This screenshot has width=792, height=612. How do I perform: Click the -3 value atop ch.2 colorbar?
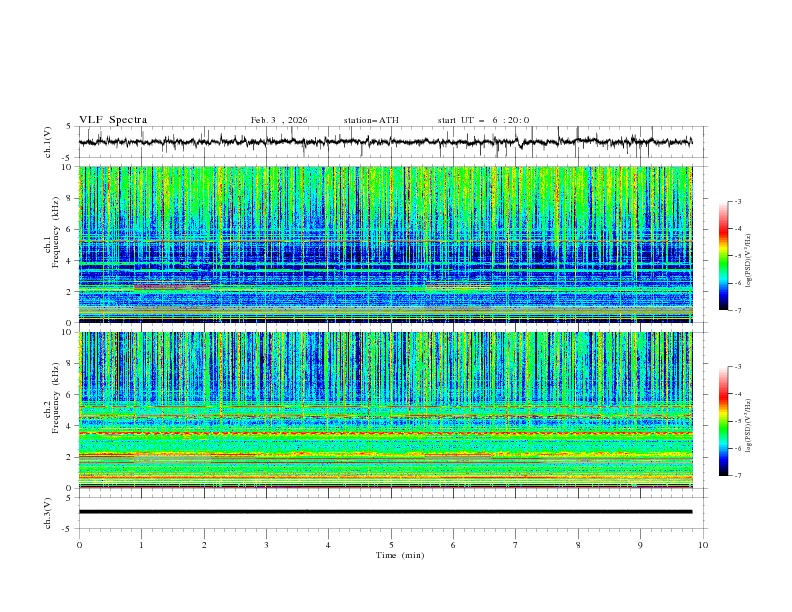pyautogui.click(x=737, y=368)
